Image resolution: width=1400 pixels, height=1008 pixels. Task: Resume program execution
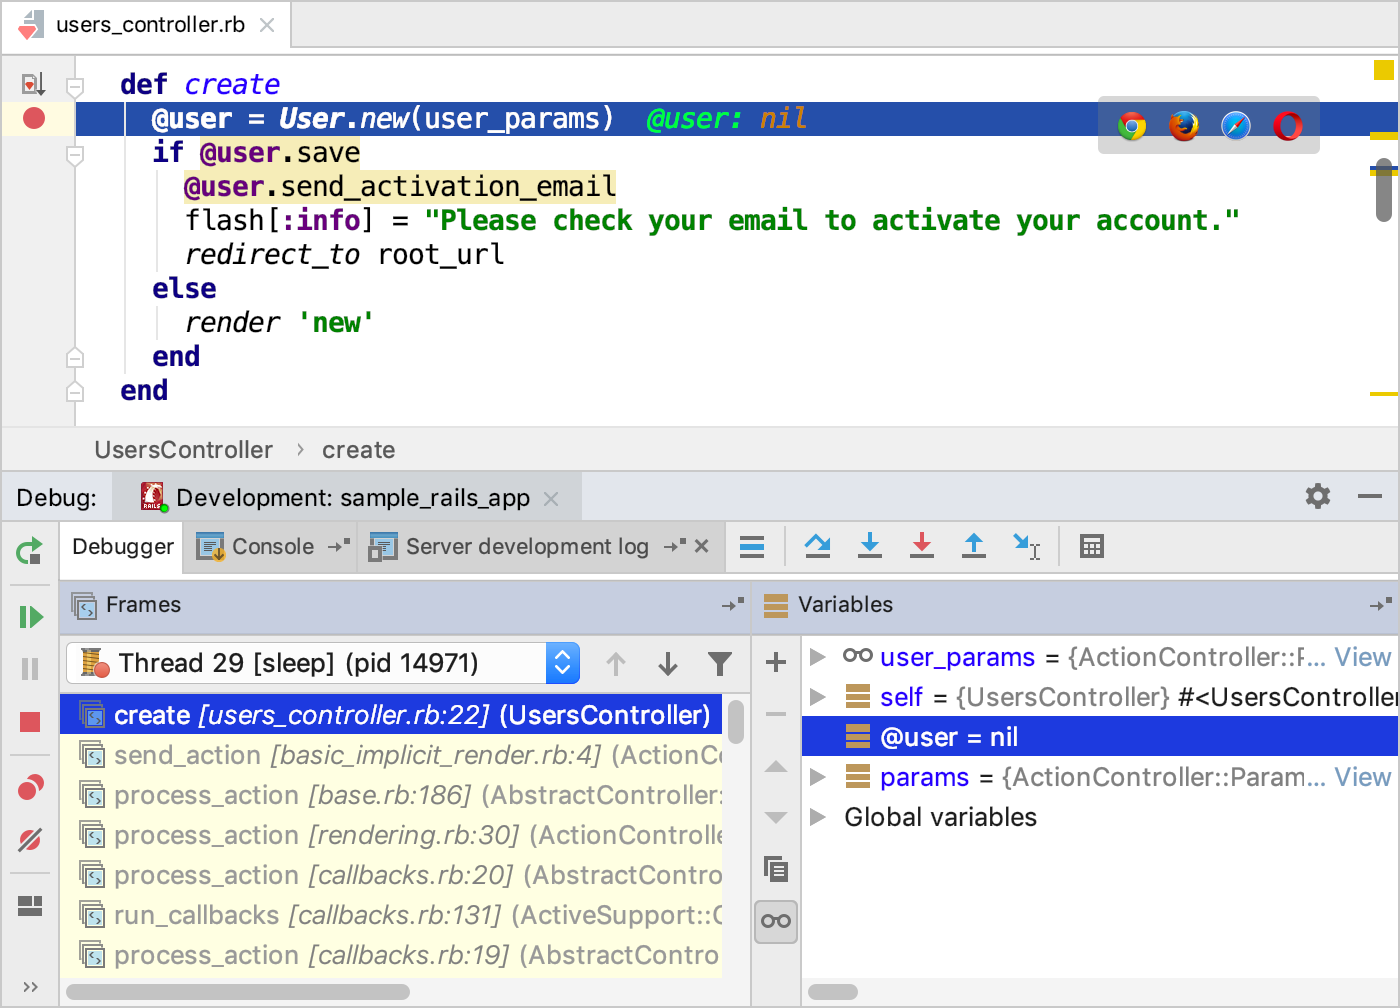pyautogui.click(x=30, y=617)
